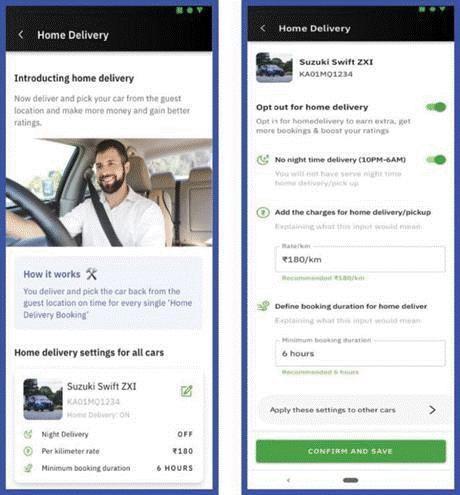Viewport: 460px width, 495px height.
Task: Click the CONFIRM AND SAVE button
Action: (x=351, y=451)
